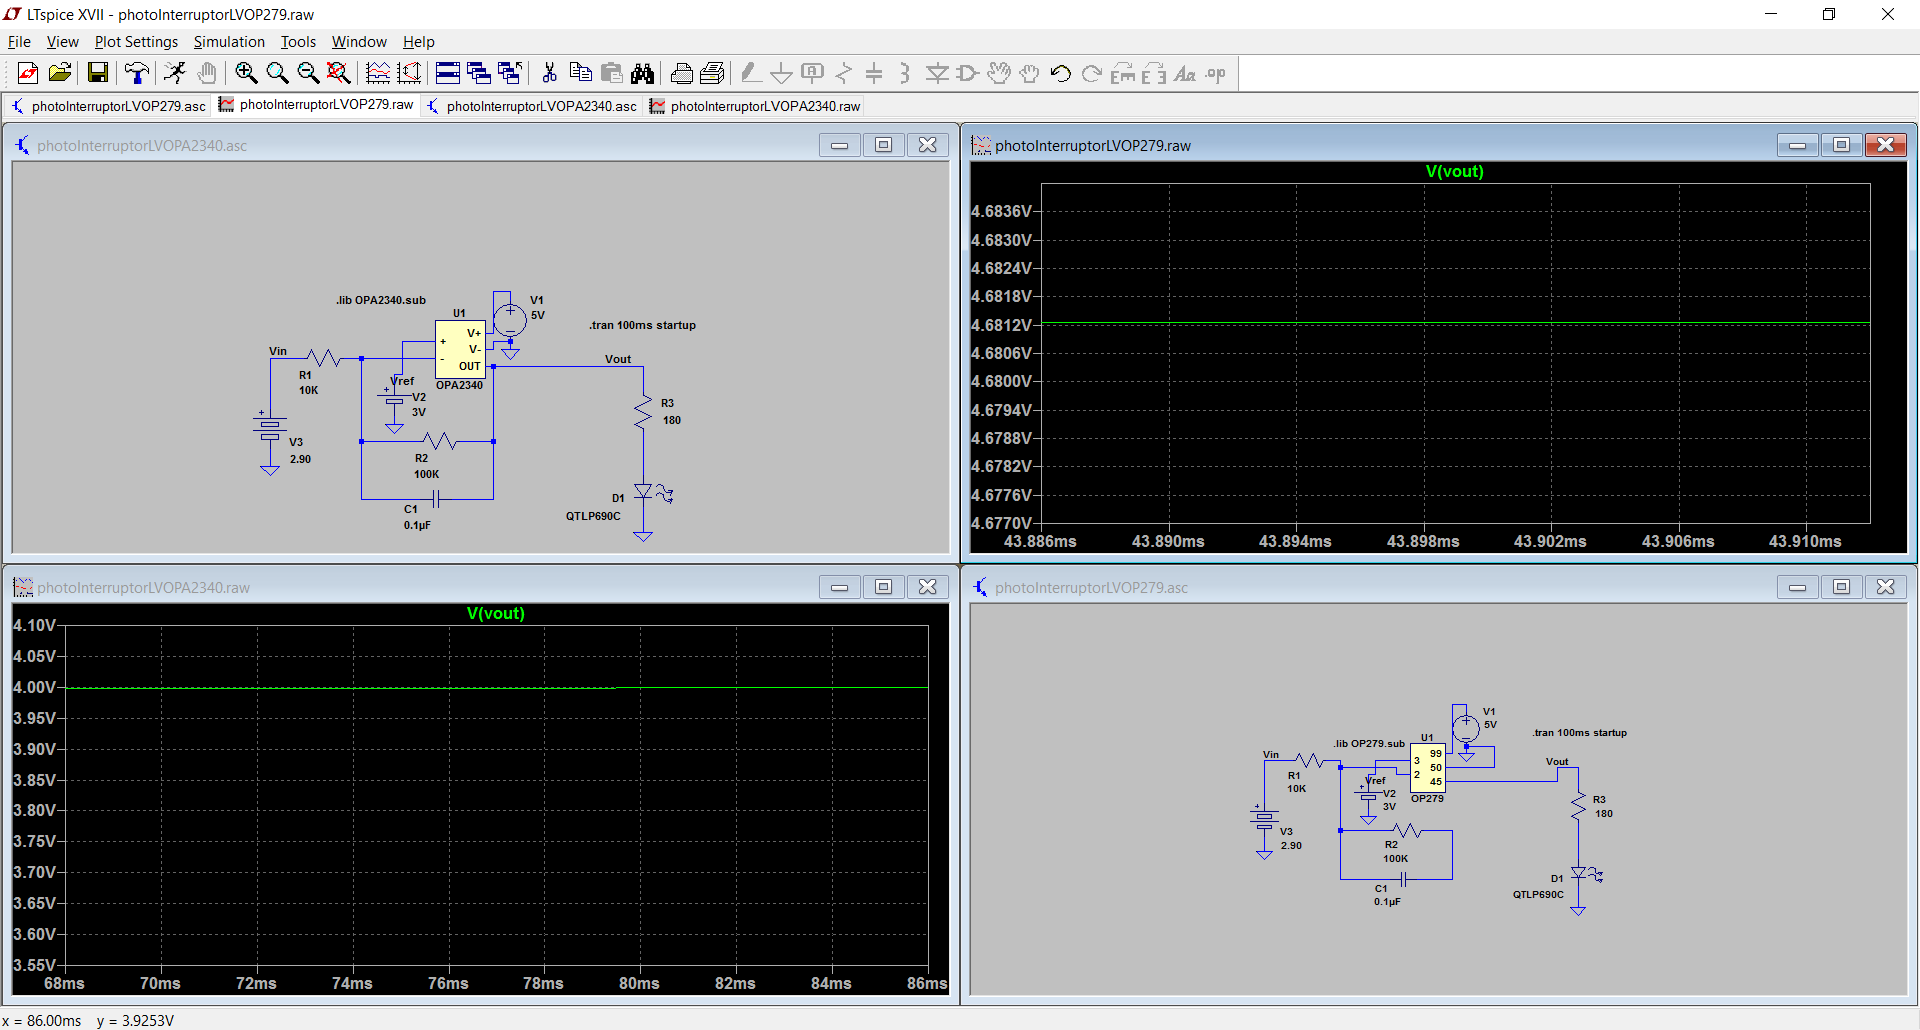Select the Drag closed-hand tool
This screenshot has height=1030, width=1920.
[1029, 73]
